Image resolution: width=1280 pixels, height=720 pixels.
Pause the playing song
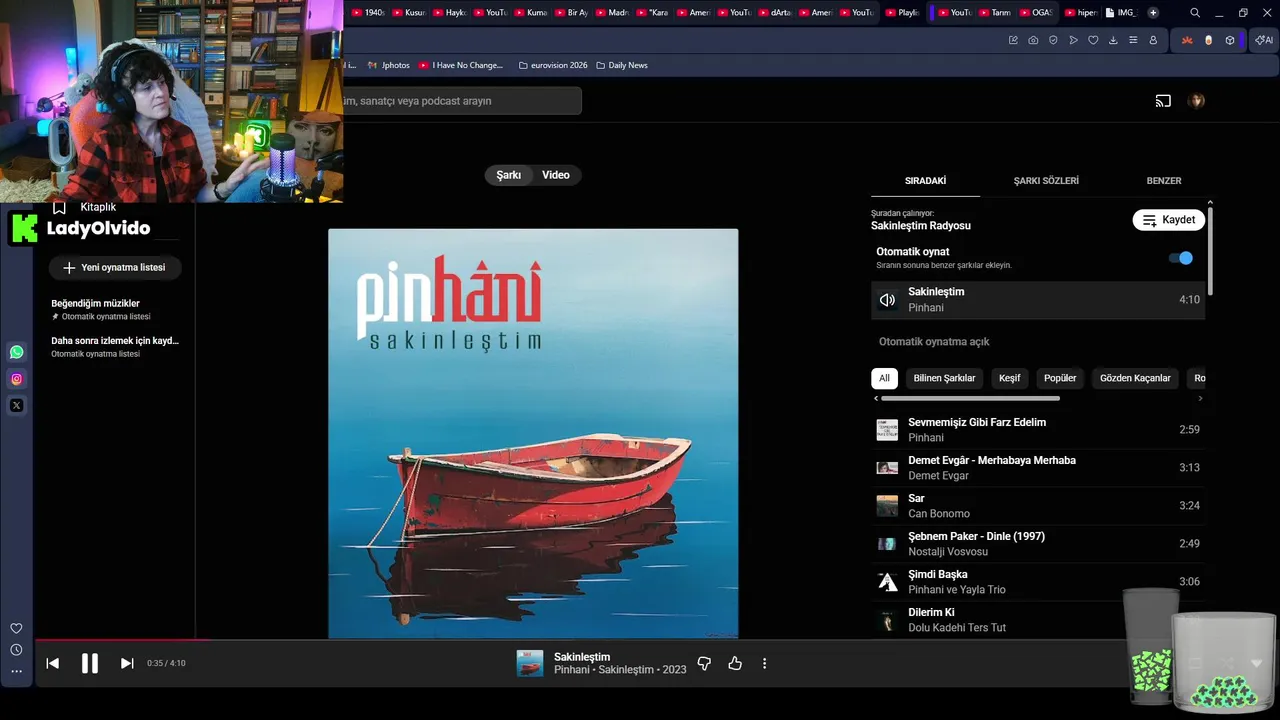tap(90, 663)
